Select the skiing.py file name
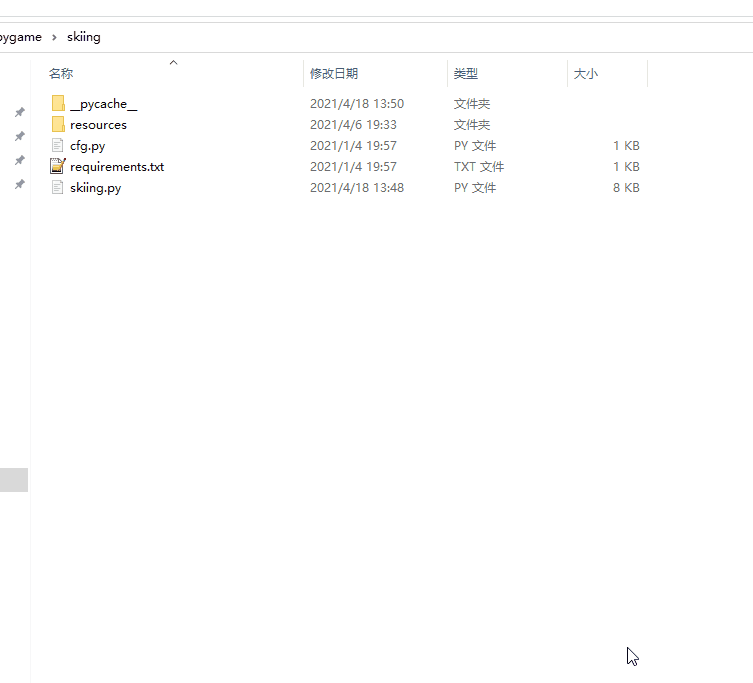753x683 pixels. coord(96,188)
